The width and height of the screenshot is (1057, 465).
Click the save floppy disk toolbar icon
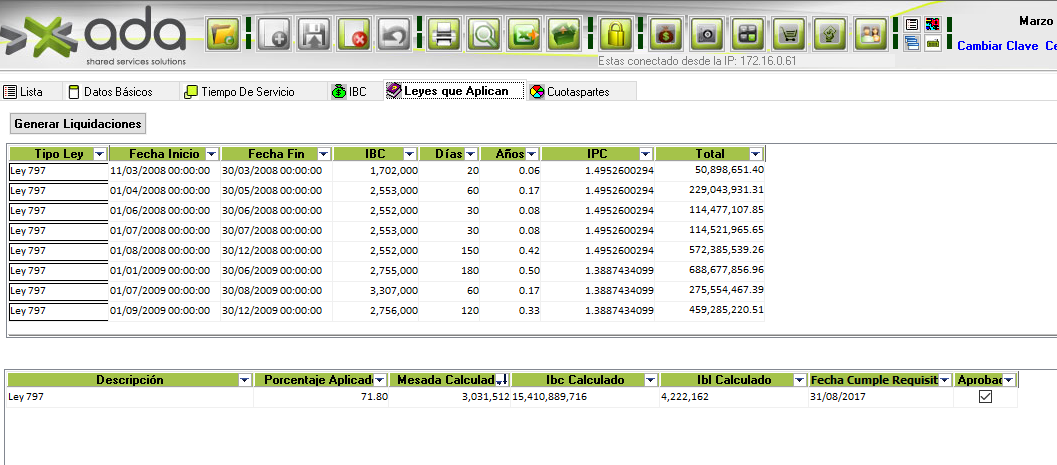point(316,35)
